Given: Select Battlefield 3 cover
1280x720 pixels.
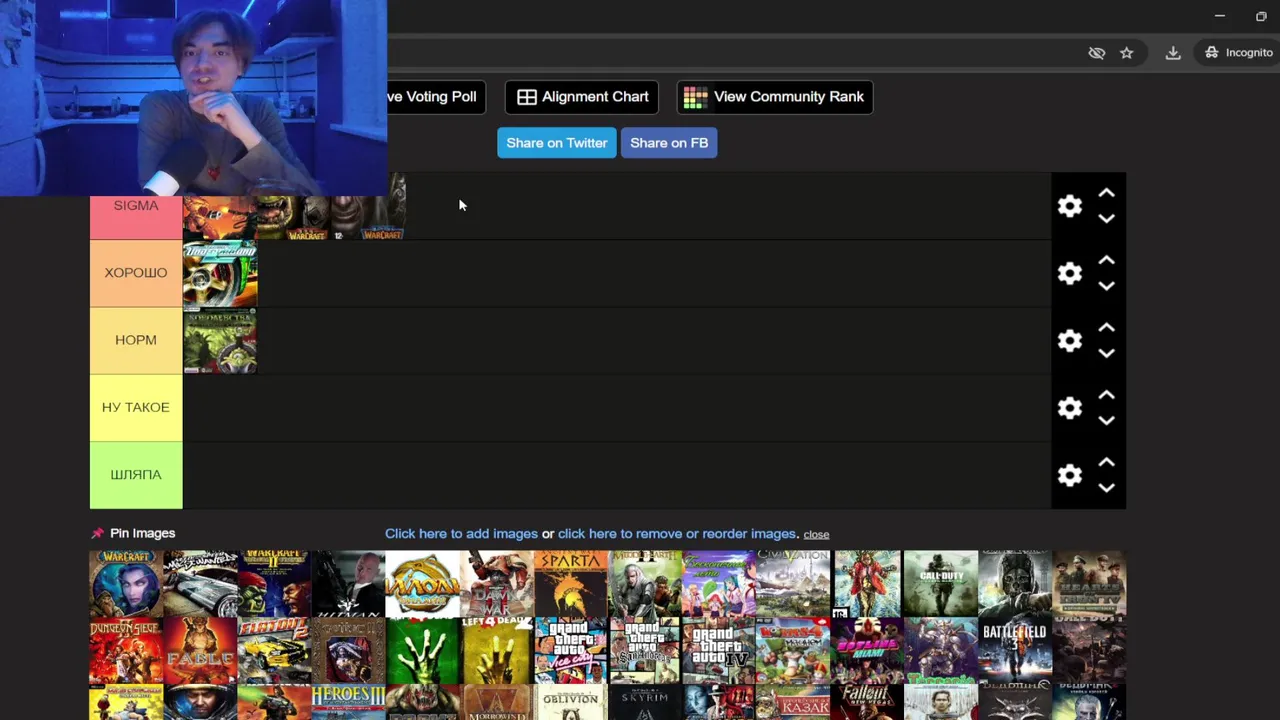Looking at the screenshot, I should pos(1014,650).
